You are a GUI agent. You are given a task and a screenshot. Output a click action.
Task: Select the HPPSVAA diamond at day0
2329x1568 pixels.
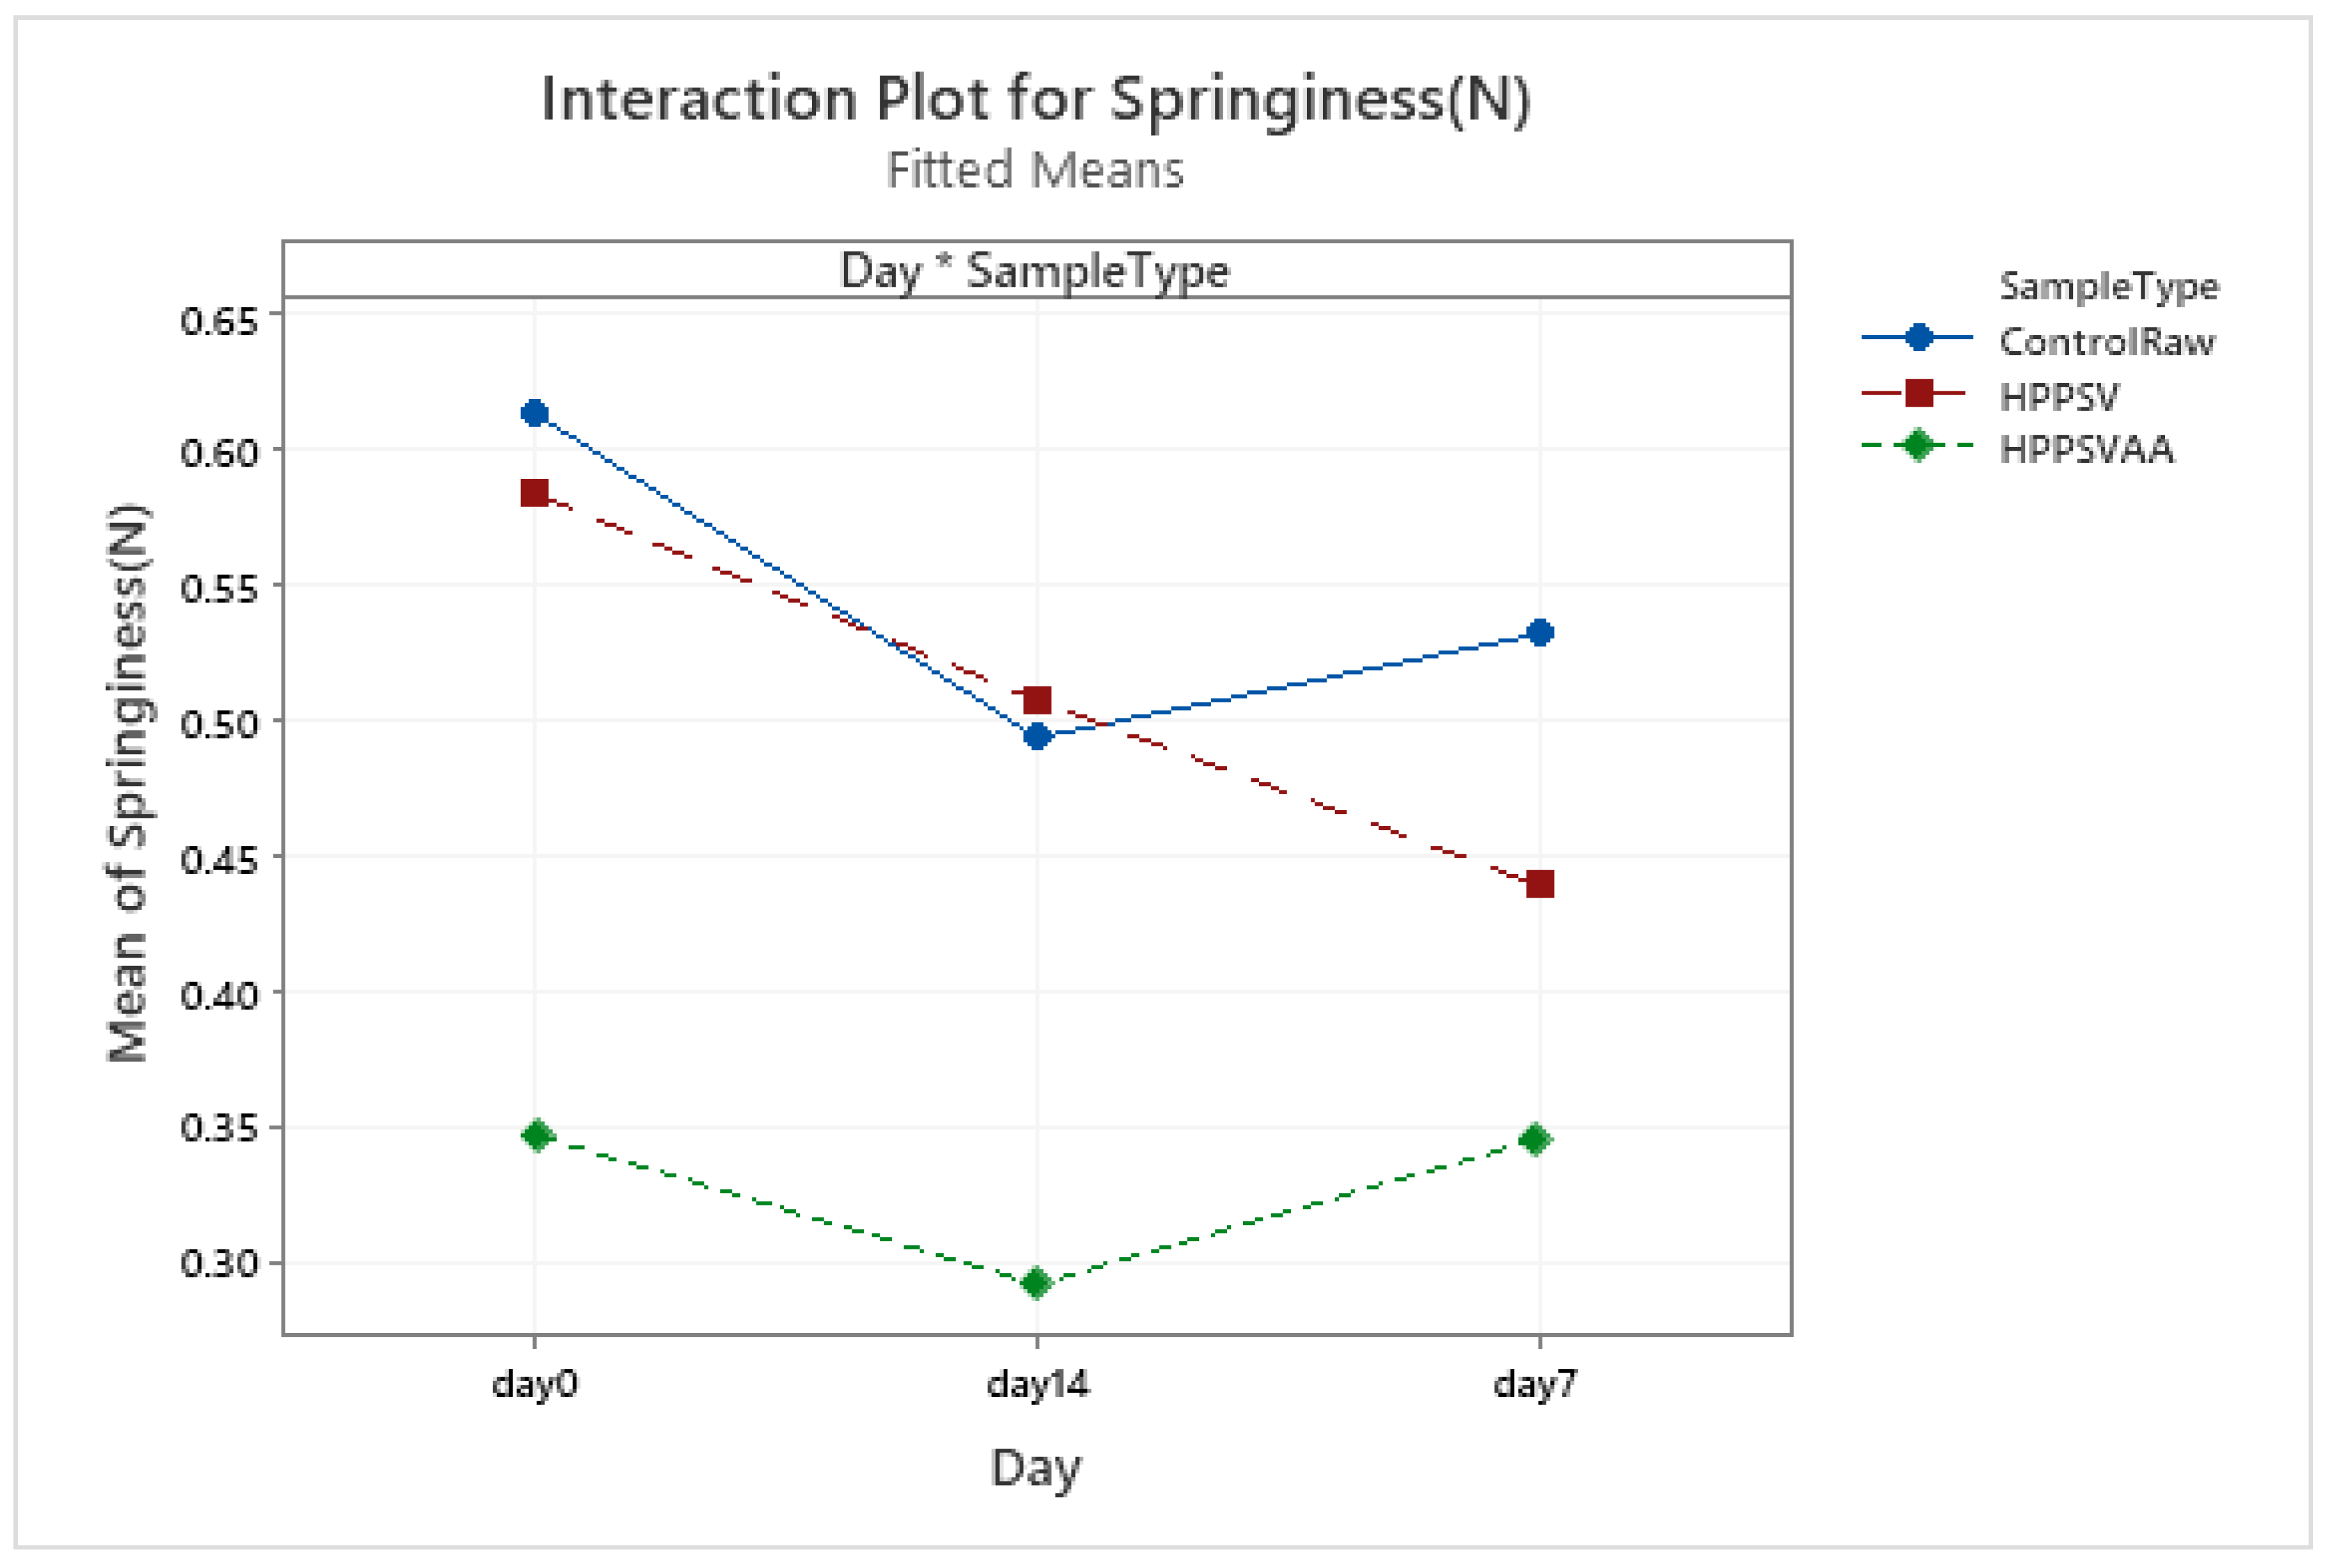coord(537,1135)
